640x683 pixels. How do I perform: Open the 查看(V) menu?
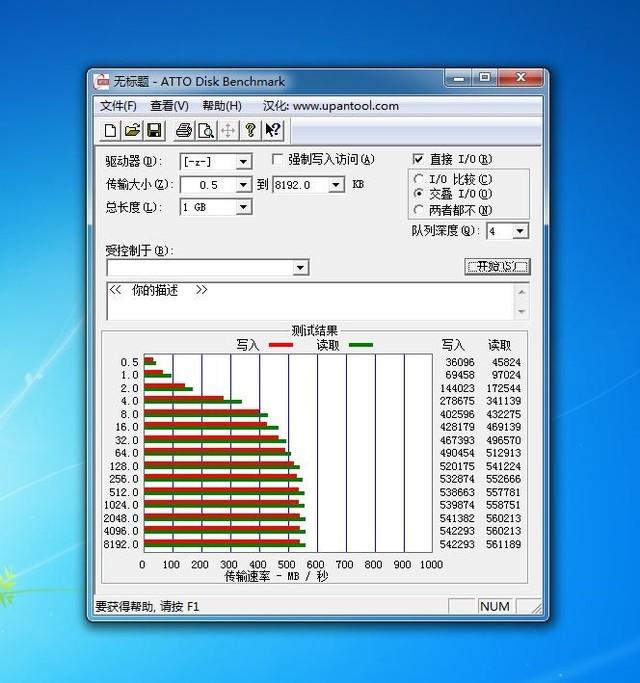169,106
